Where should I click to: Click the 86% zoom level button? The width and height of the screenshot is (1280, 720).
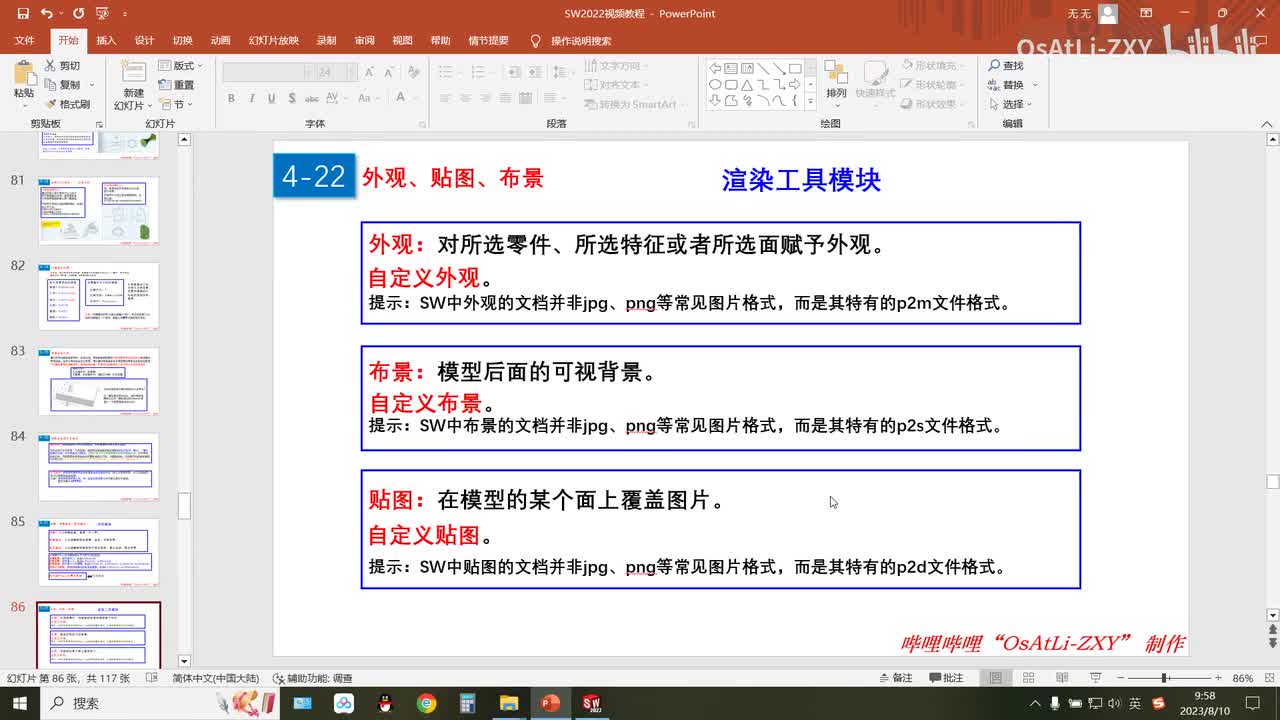click(x=1243, y=678)
